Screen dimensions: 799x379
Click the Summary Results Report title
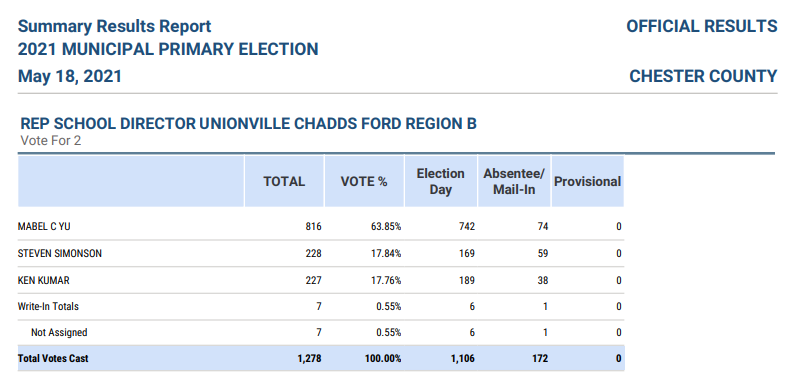(114, 26)
